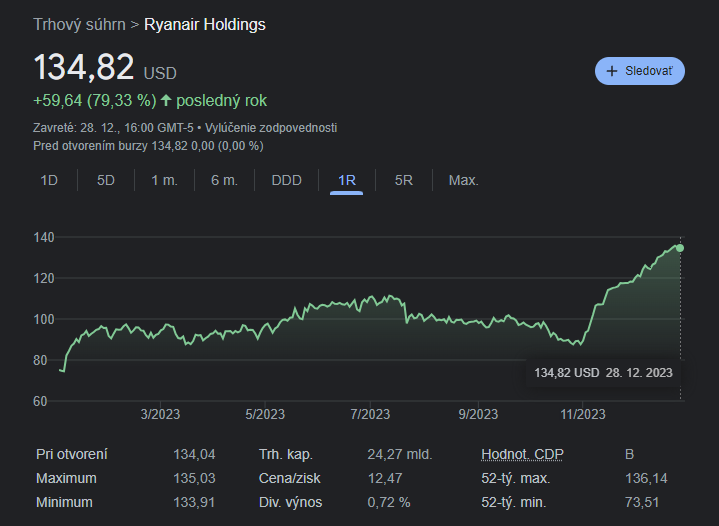This screenshot has width=719, height=526.
Task: Select the DDD range tab
Action: click(287, 180)
